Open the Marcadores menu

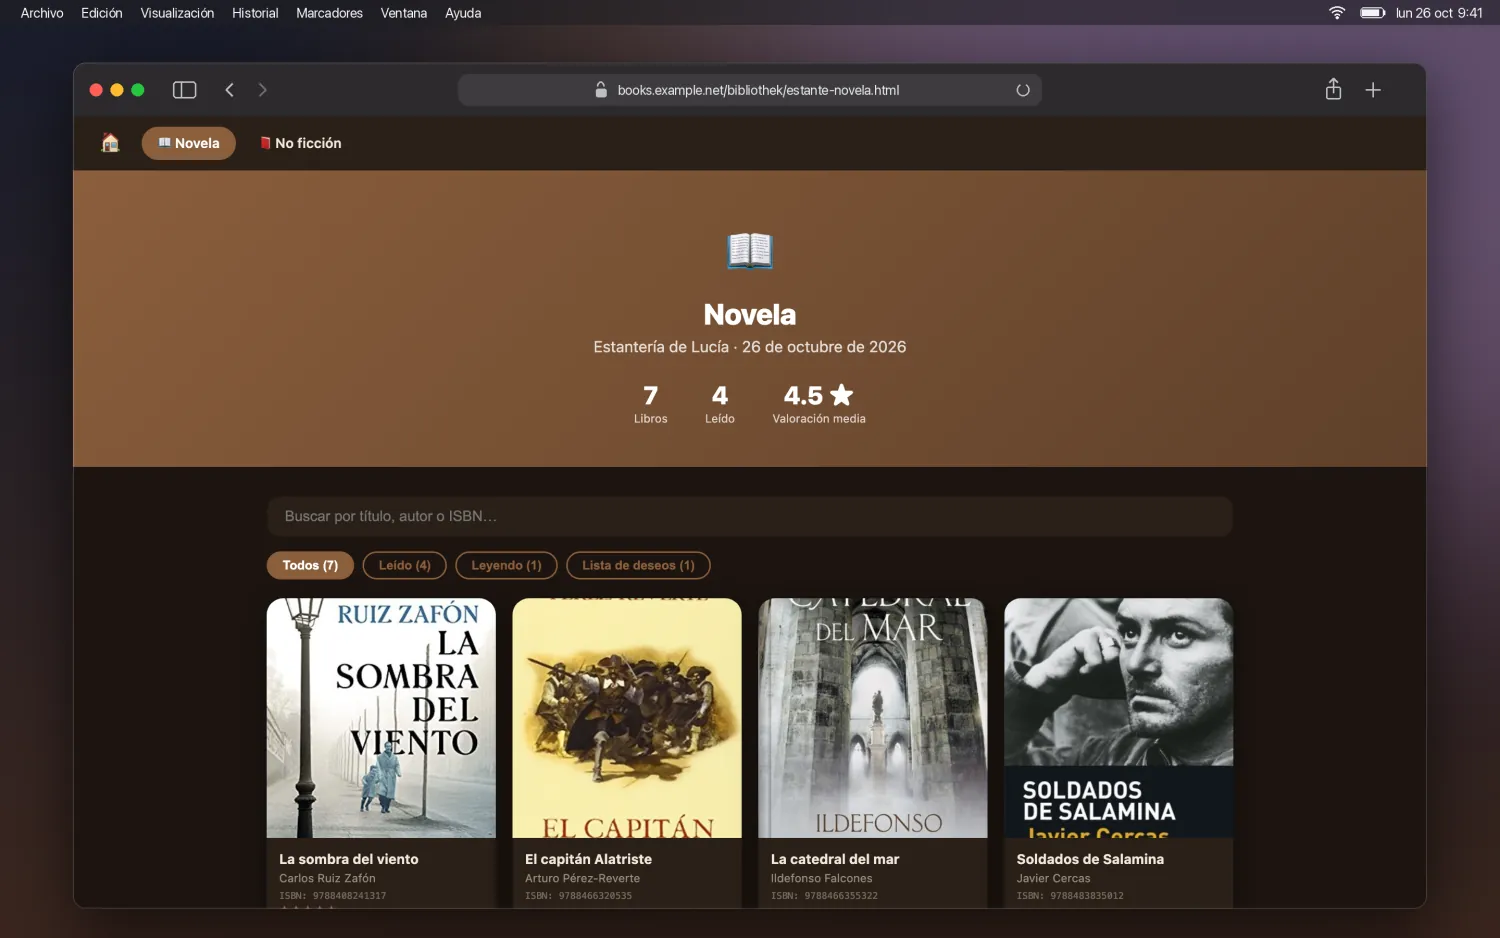(329, 13)
